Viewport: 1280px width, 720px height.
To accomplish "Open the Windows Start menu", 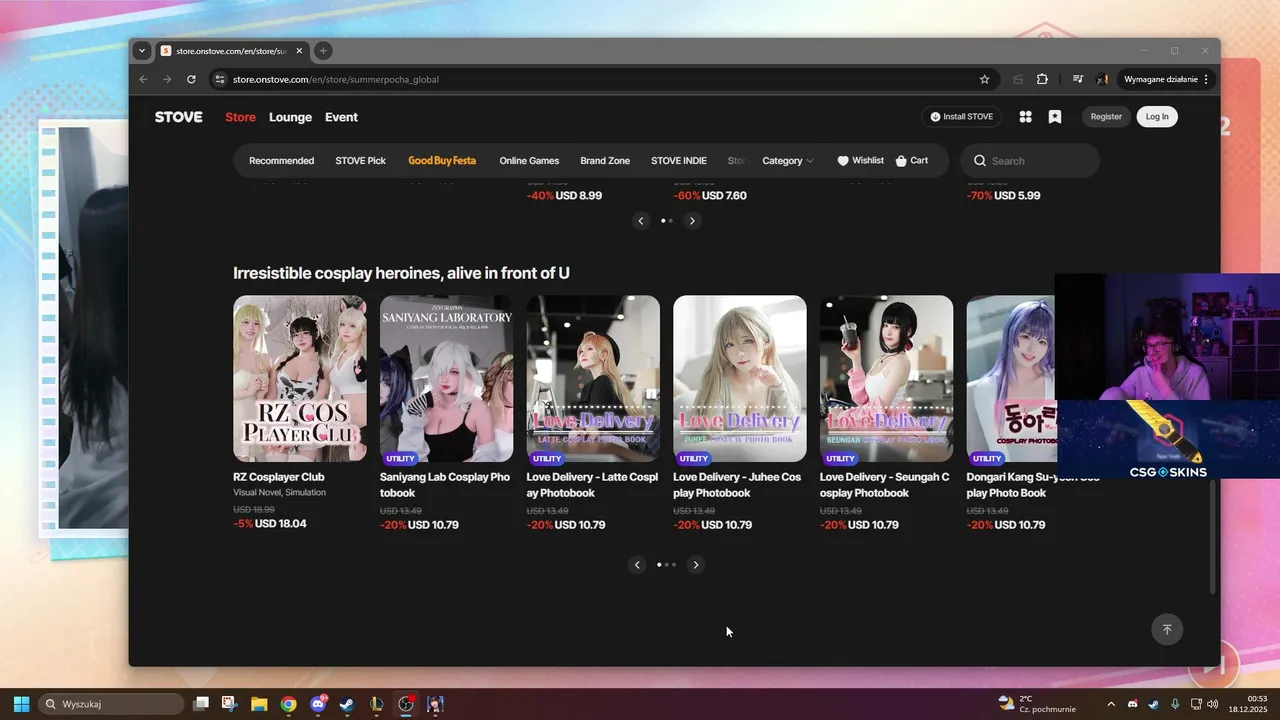I will [21, 704].
